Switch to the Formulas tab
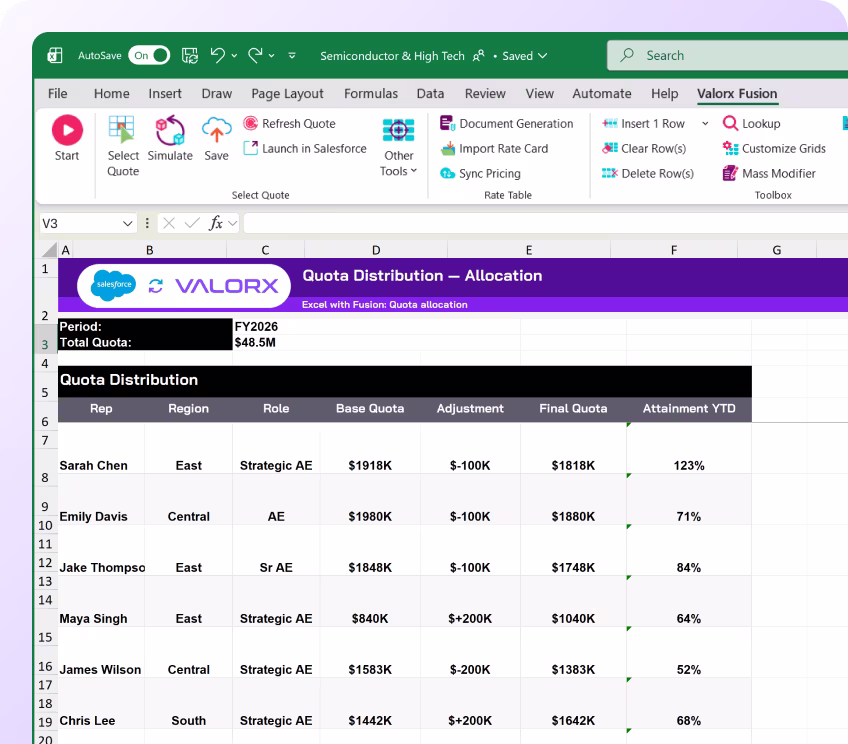Screen dimensions: 848x744 click(x=370, y=94)
